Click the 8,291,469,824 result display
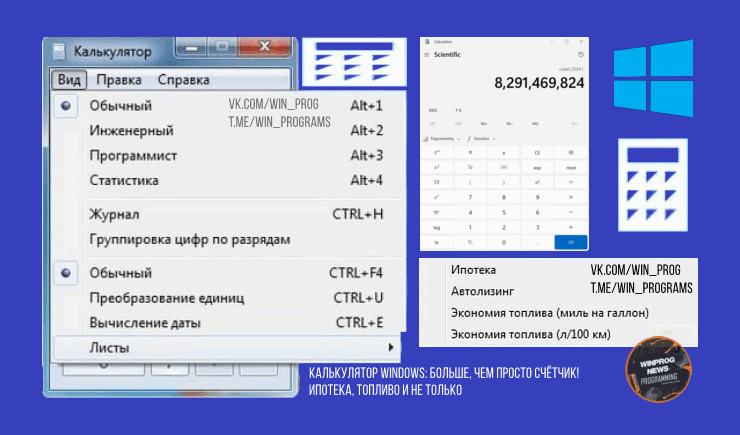 point(539,84)
